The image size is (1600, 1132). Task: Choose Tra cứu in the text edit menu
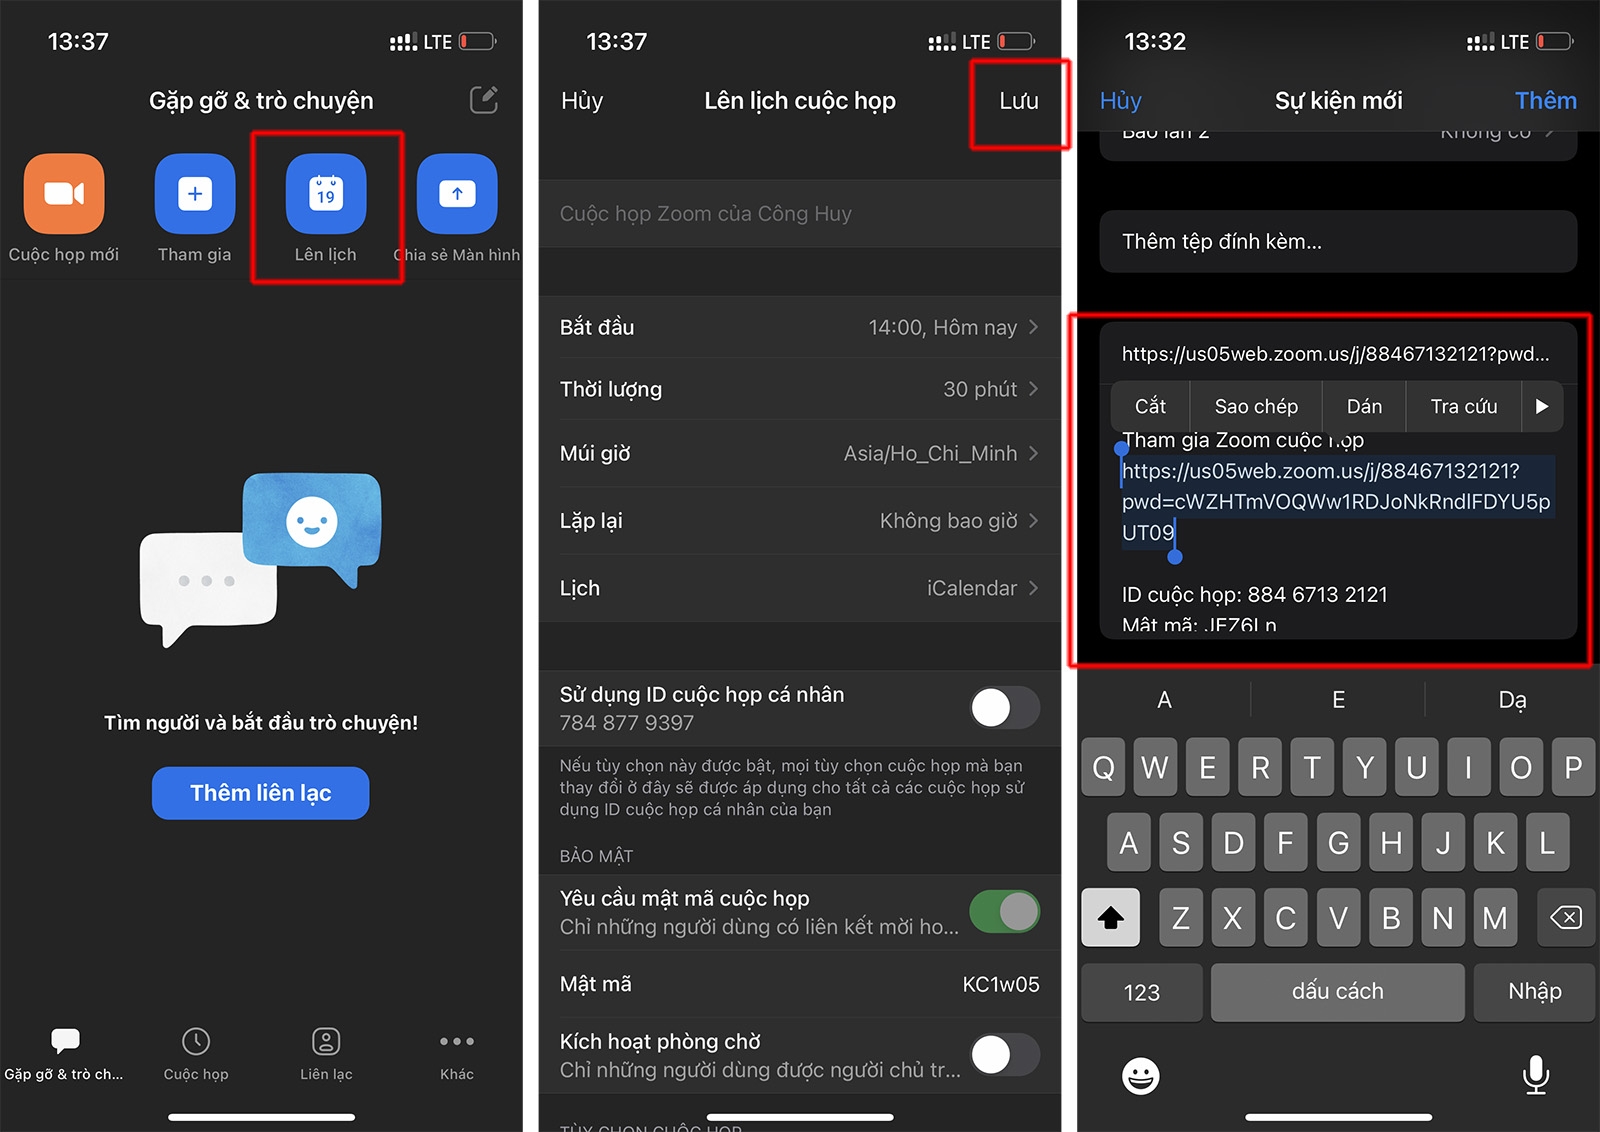coord(1464,406)
